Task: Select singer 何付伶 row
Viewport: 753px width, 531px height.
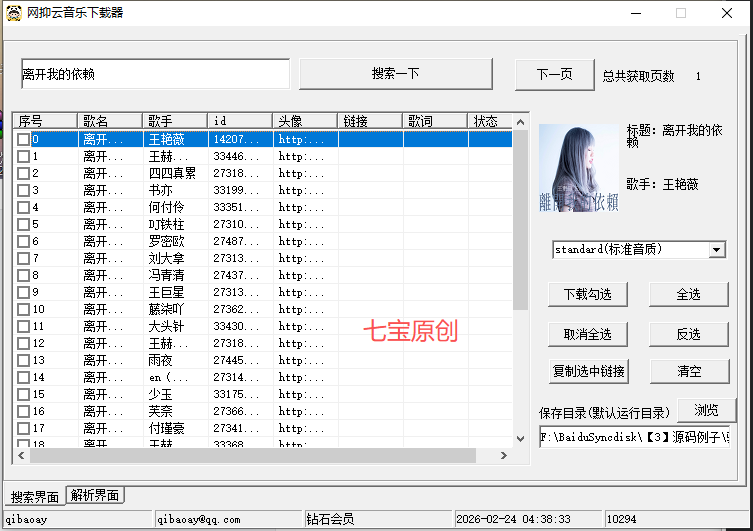Action: pos(166,207)
